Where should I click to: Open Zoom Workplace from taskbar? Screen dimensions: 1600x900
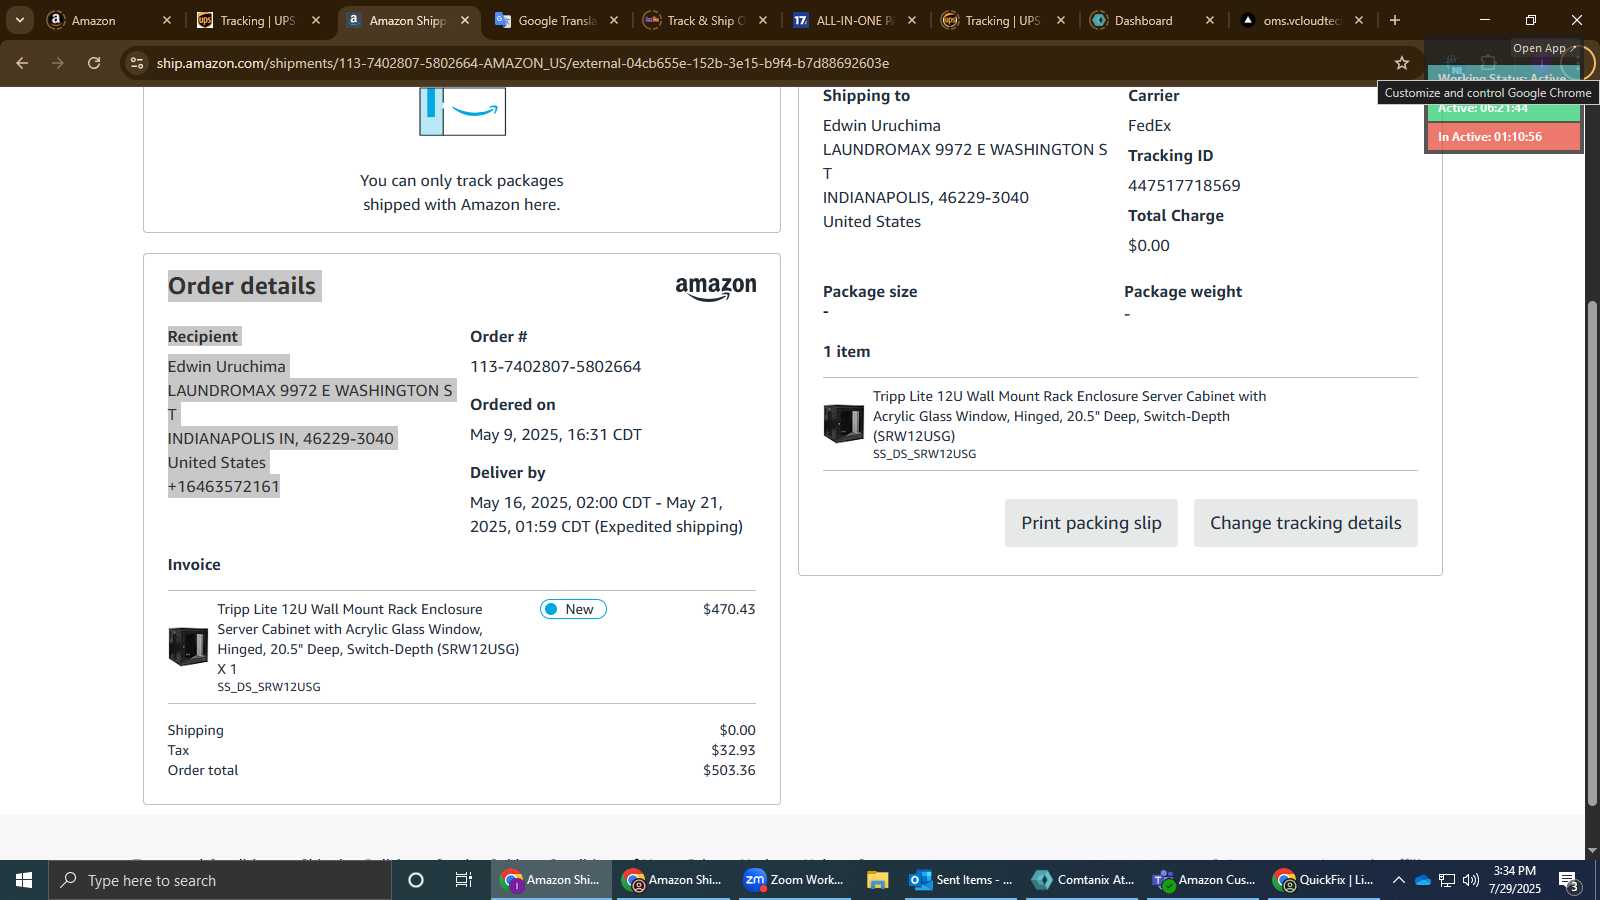[794, 880]
